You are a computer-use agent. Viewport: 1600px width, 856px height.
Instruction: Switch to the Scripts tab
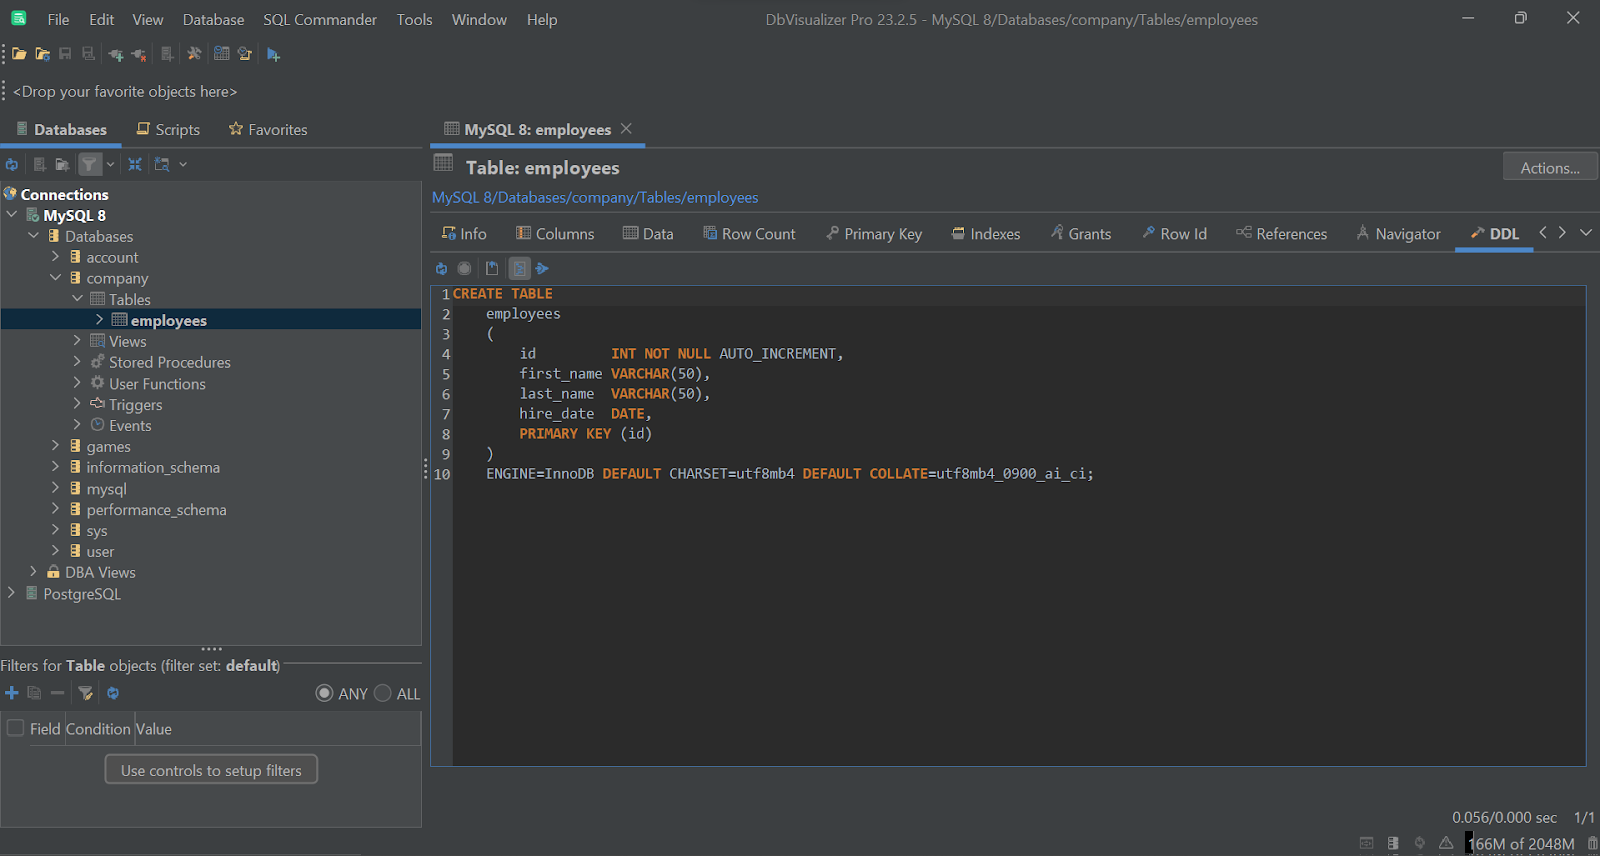pyautogui.click(x=168, y=129)
